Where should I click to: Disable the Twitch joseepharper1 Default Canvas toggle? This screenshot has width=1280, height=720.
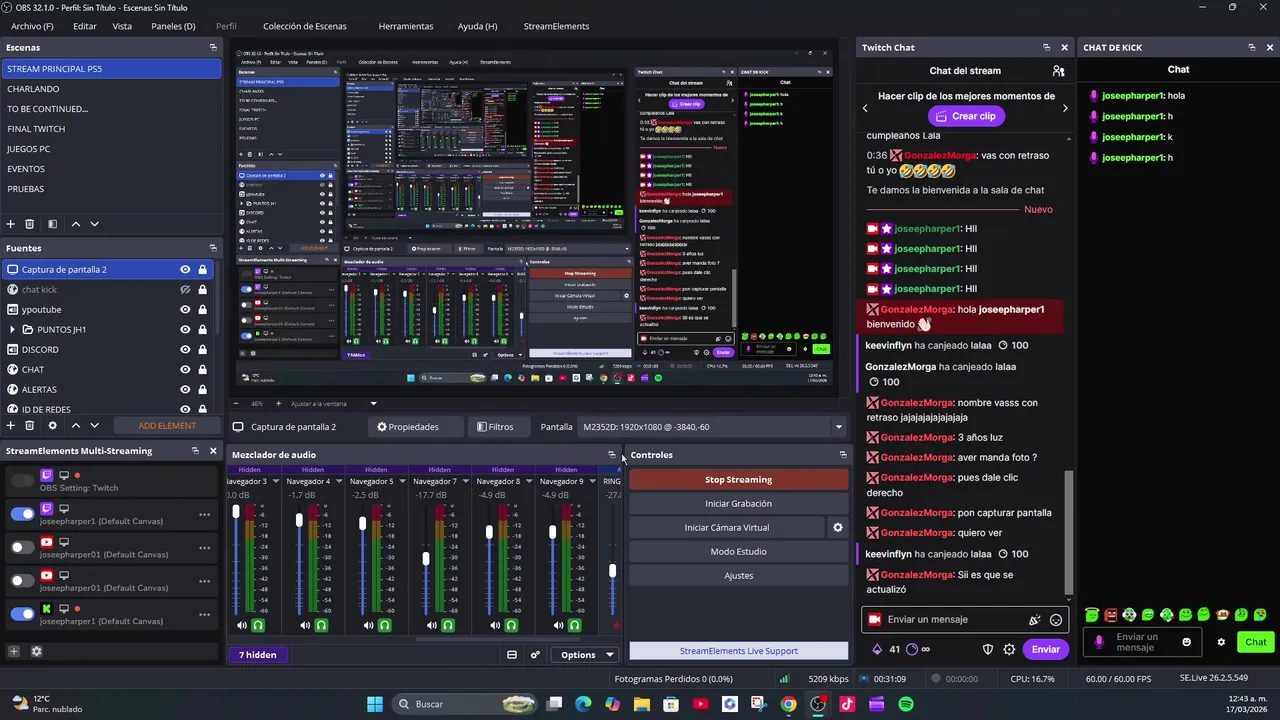22,514
